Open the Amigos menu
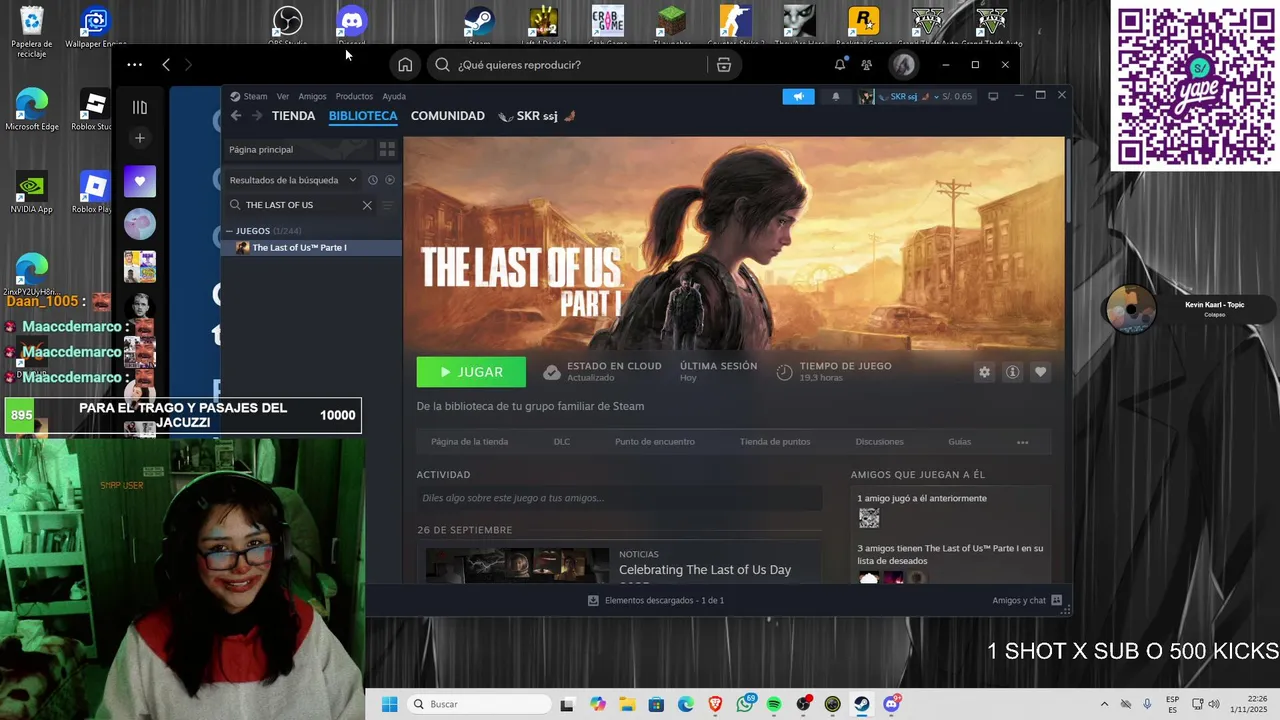The width and height of the screenshot is (1280, 720). click(x=313, y=96)
